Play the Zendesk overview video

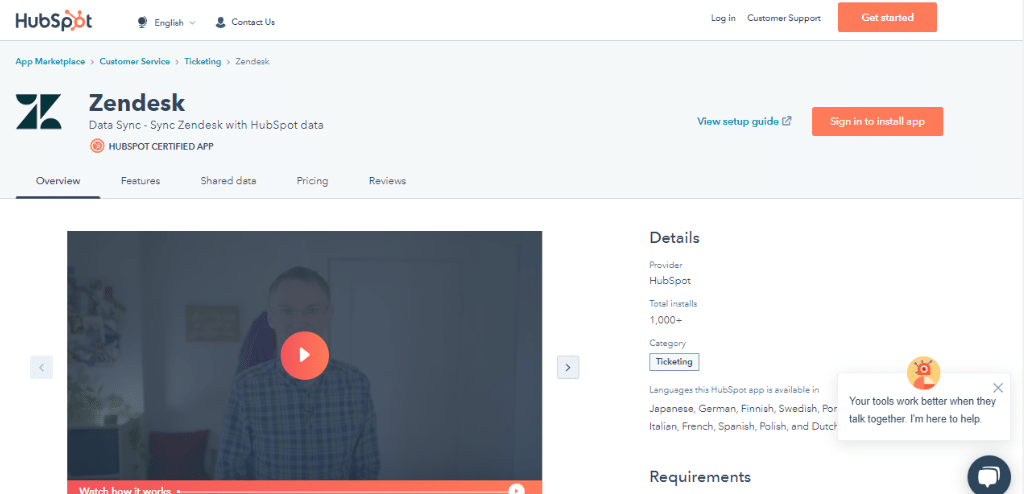click(x=304, y=355)
